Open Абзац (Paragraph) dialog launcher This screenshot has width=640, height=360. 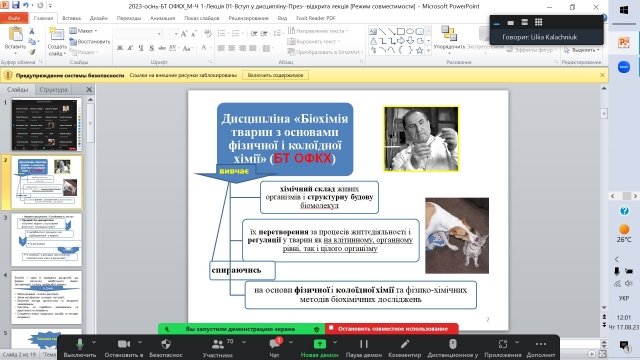point(362,62)
